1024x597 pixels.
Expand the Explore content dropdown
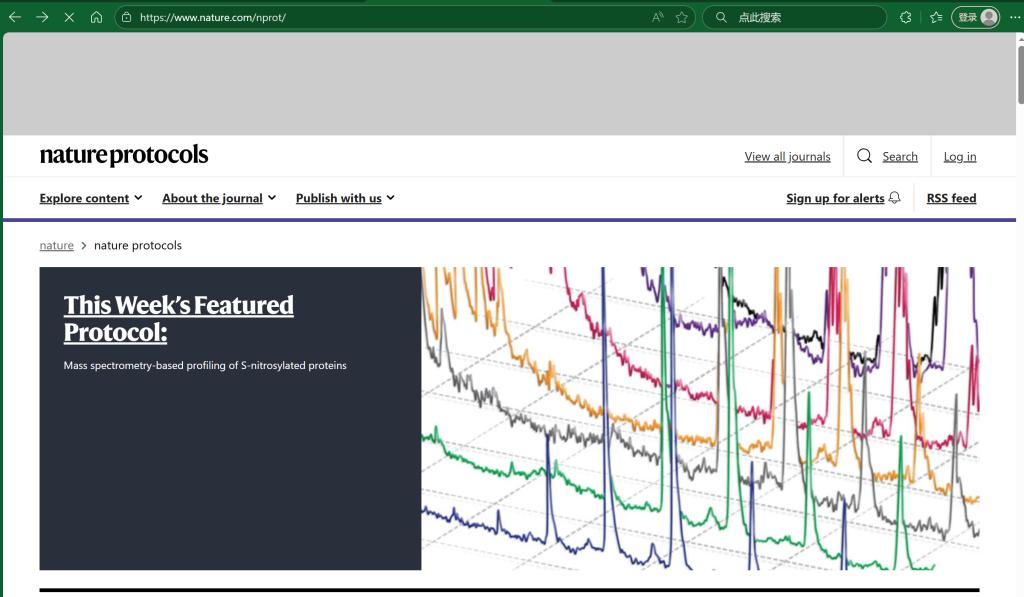pos(91,198)
